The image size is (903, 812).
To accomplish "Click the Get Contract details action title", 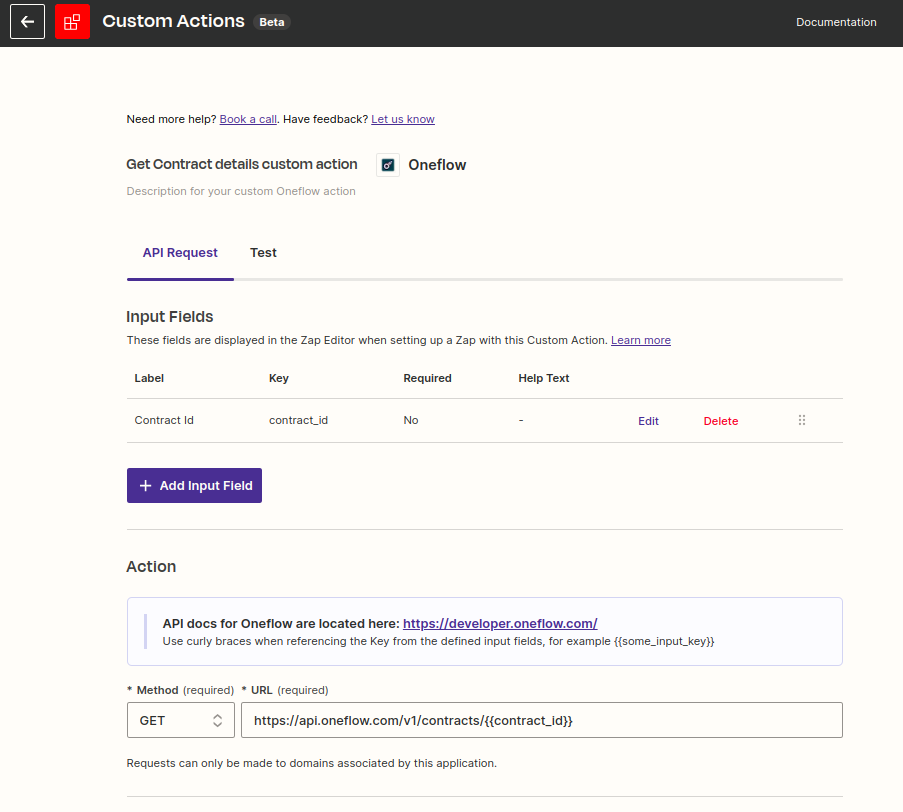I will point(240,164).
